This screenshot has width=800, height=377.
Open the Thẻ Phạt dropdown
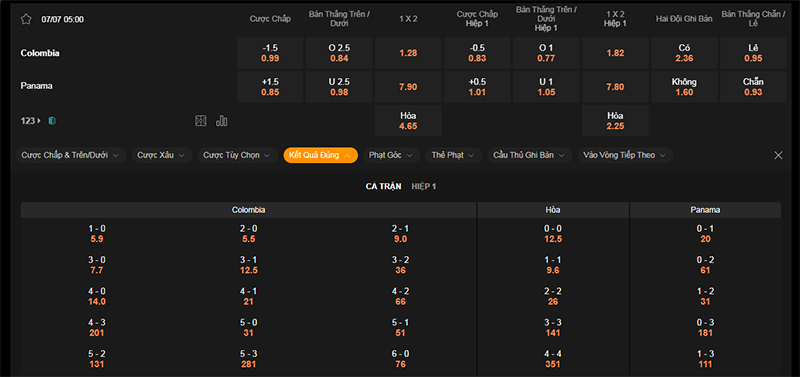(x=454, y=155)
